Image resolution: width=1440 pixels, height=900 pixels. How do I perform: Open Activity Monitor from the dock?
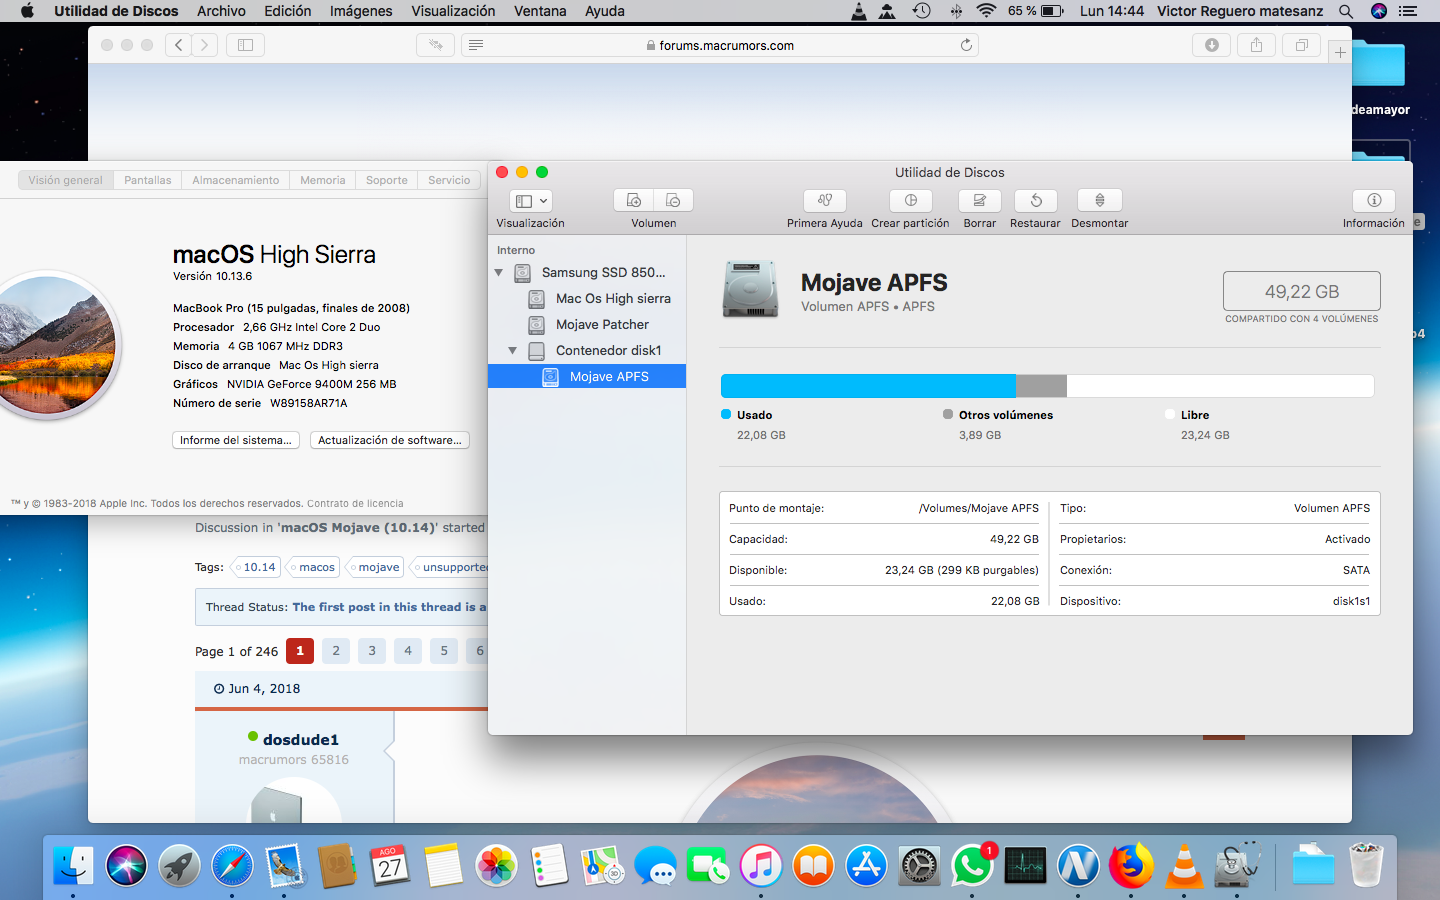pyautogui.click(x=1026, y=866)
